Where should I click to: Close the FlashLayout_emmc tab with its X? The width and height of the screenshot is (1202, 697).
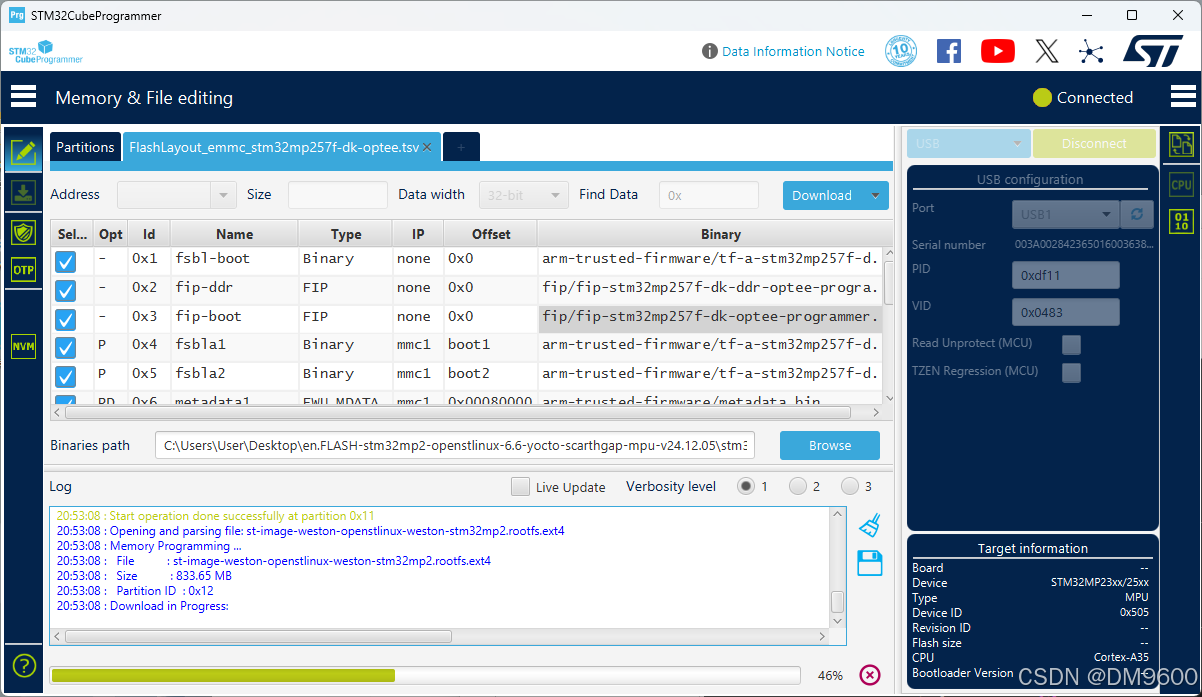coord(427,147)
